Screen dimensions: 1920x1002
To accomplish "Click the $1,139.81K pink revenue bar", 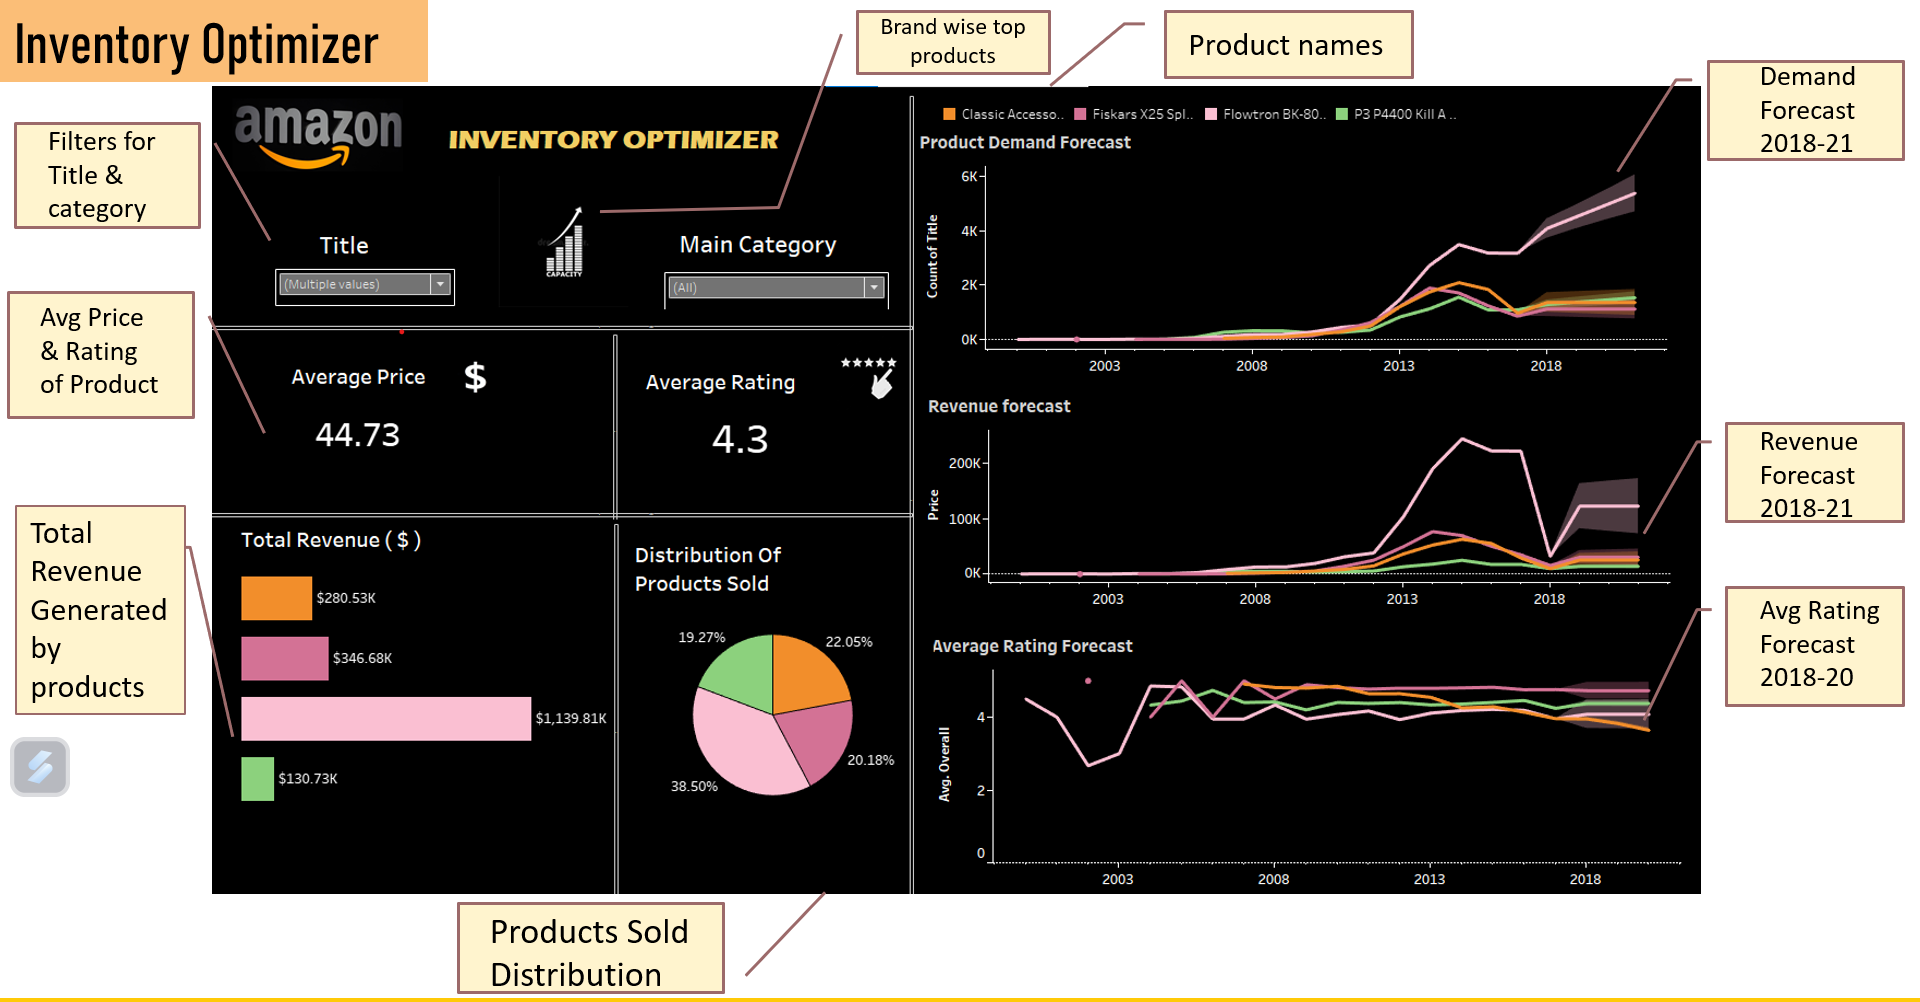I will [x=385, y=718].
